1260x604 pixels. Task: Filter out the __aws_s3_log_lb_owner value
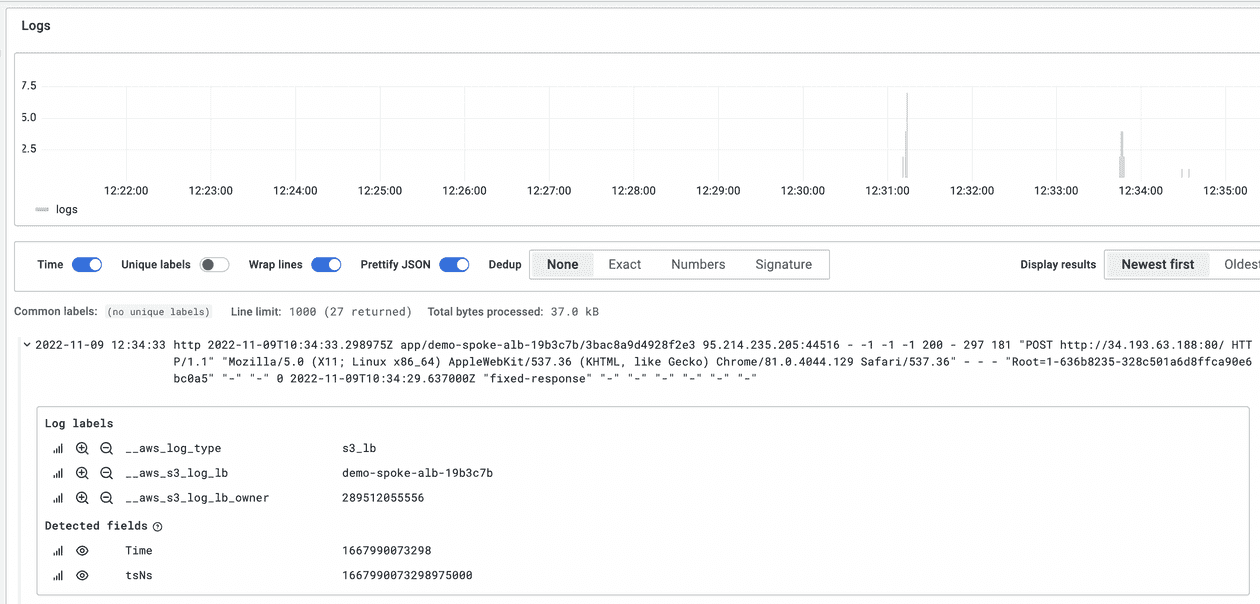tap(107, 496)
